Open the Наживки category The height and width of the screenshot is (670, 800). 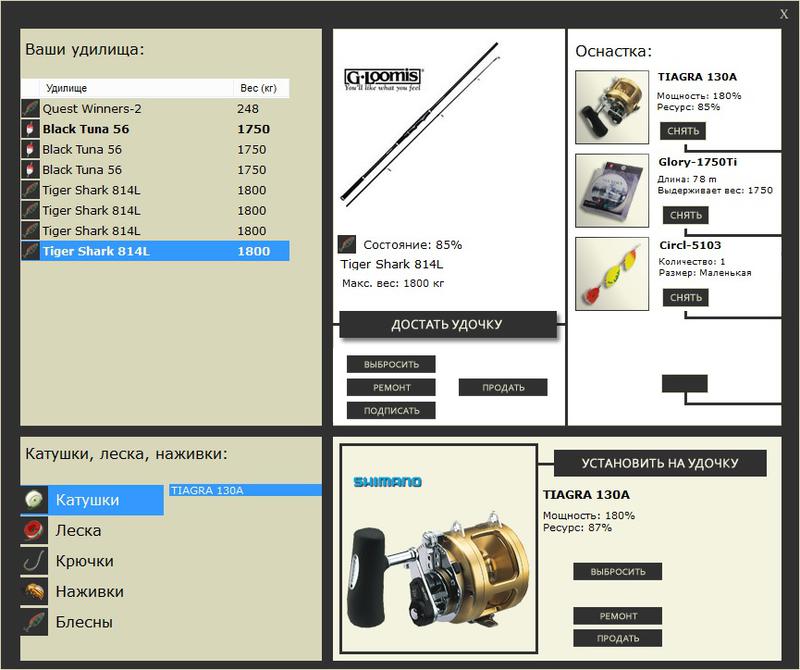[x=89, y=591]
